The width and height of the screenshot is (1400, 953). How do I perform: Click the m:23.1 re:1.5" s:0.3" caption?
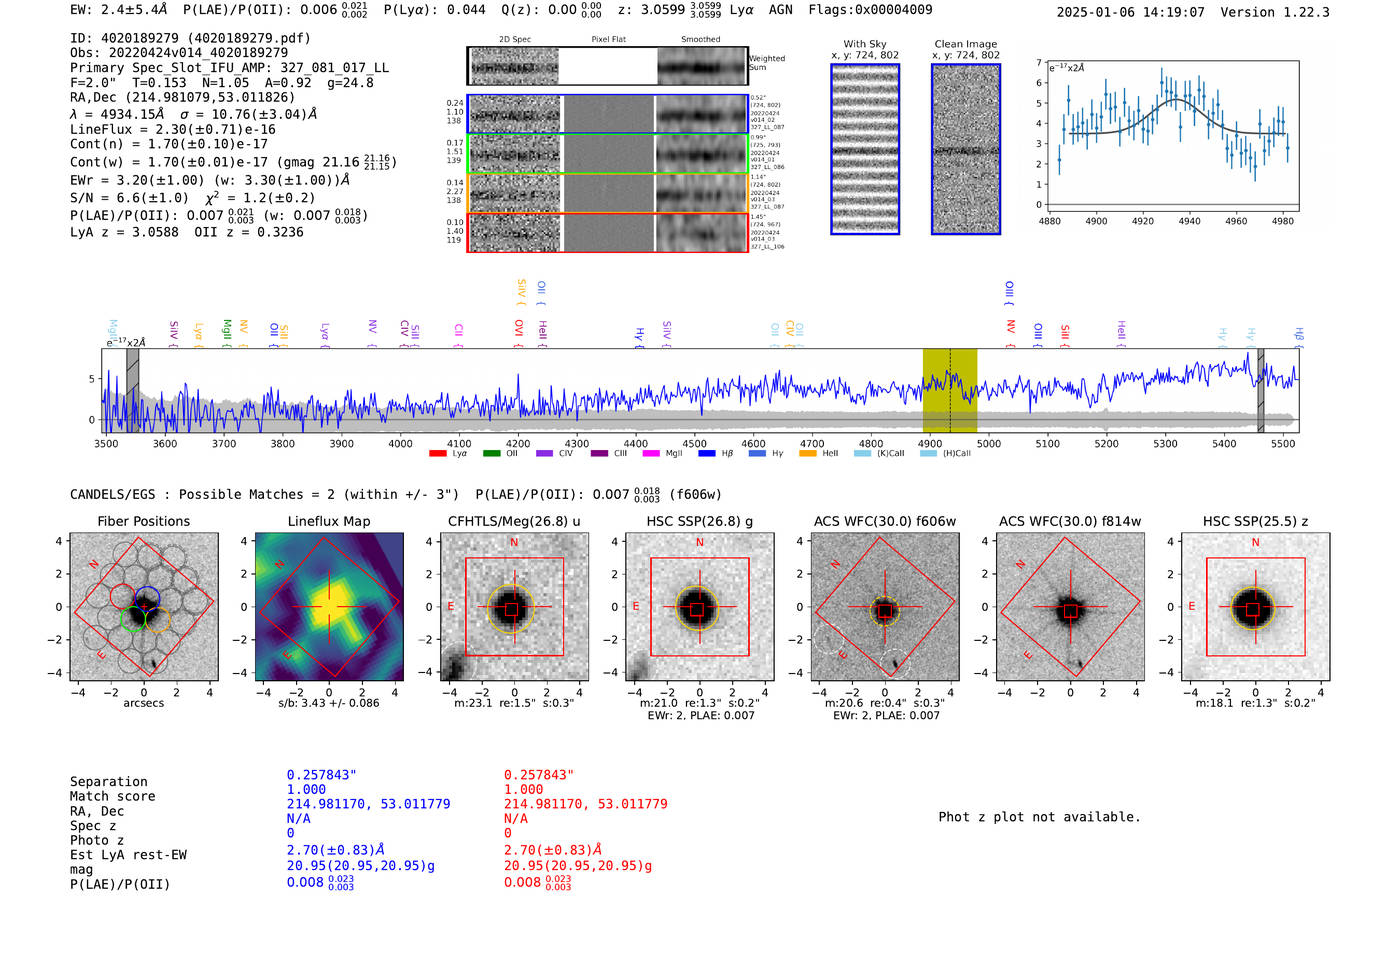(x=514, y=703)
